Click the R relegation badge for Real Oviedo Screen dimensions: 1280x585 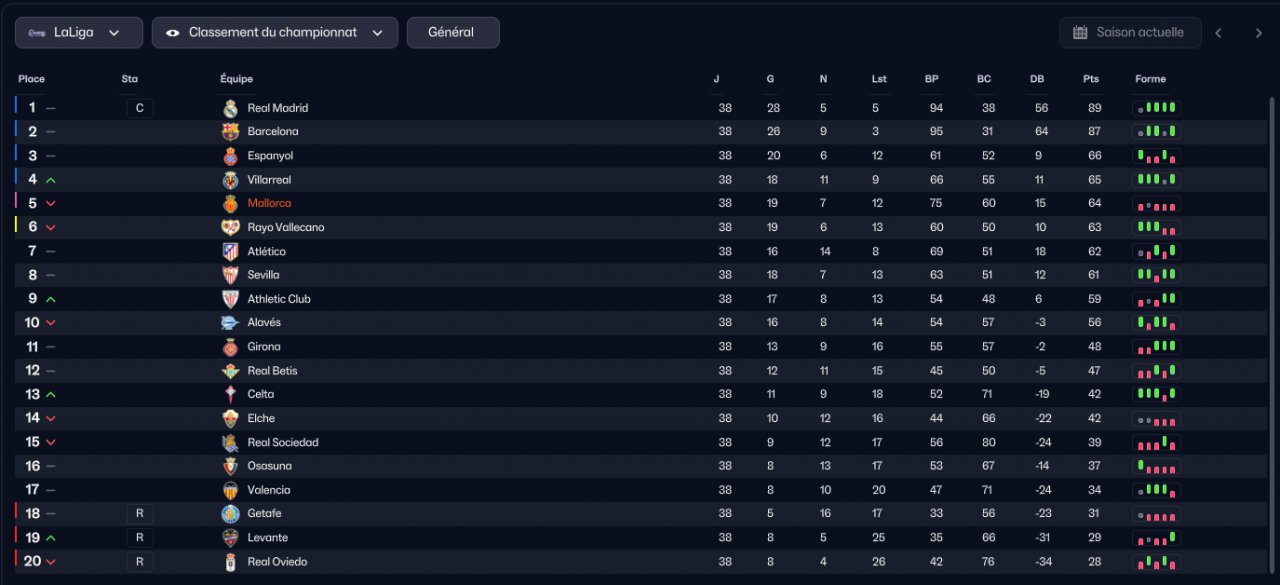140,562
